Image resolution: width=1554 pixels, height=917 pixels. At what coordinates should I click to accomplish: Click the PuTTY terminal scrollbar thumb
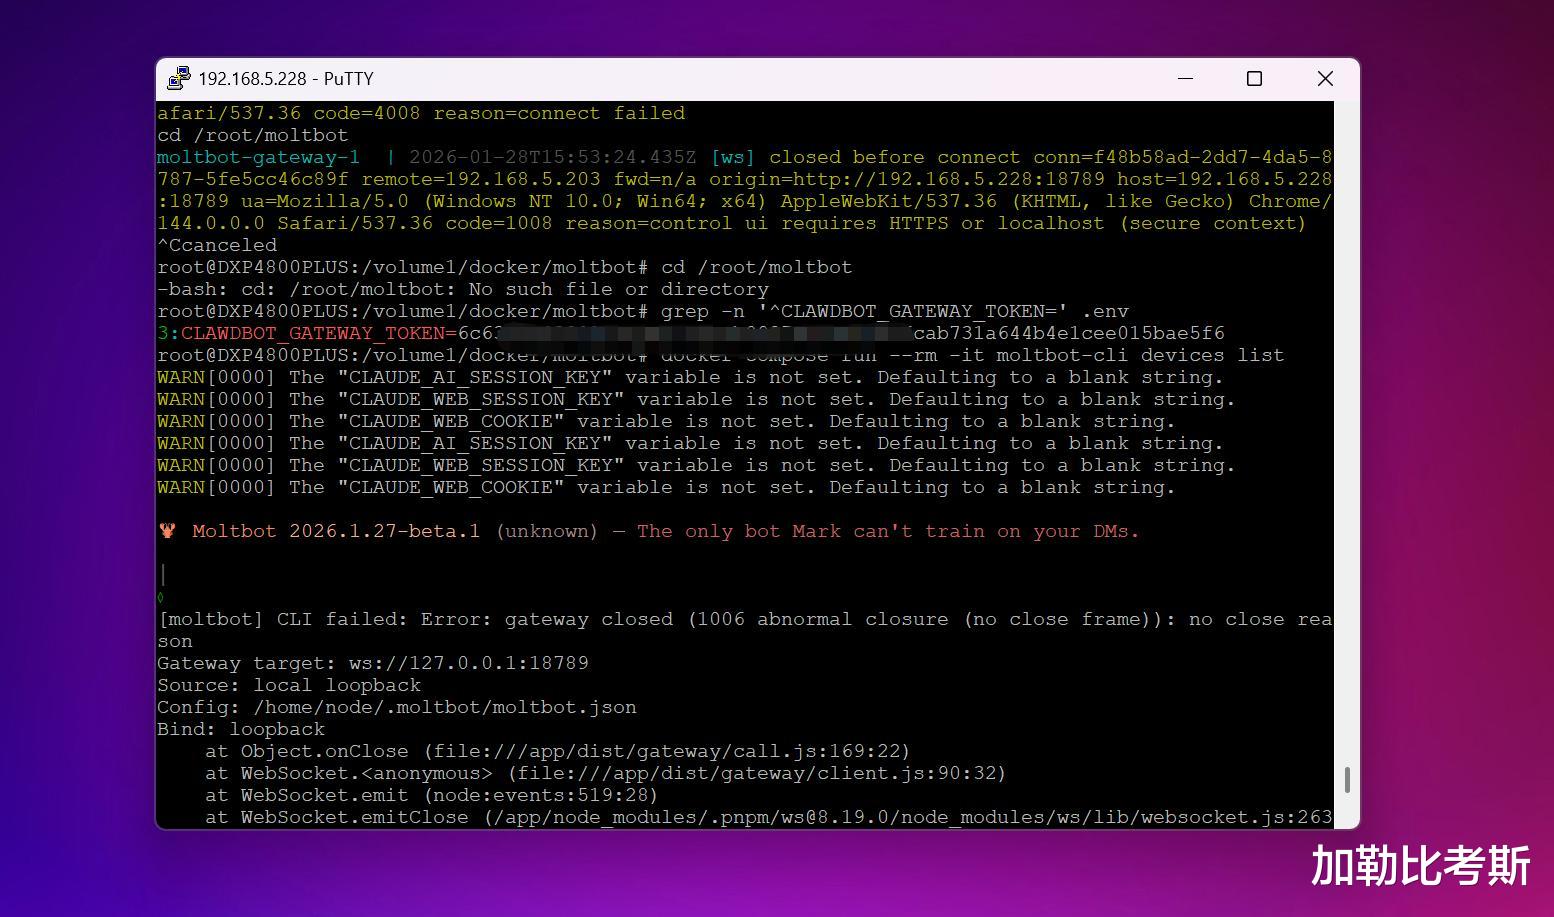(x=1347, y=780)
